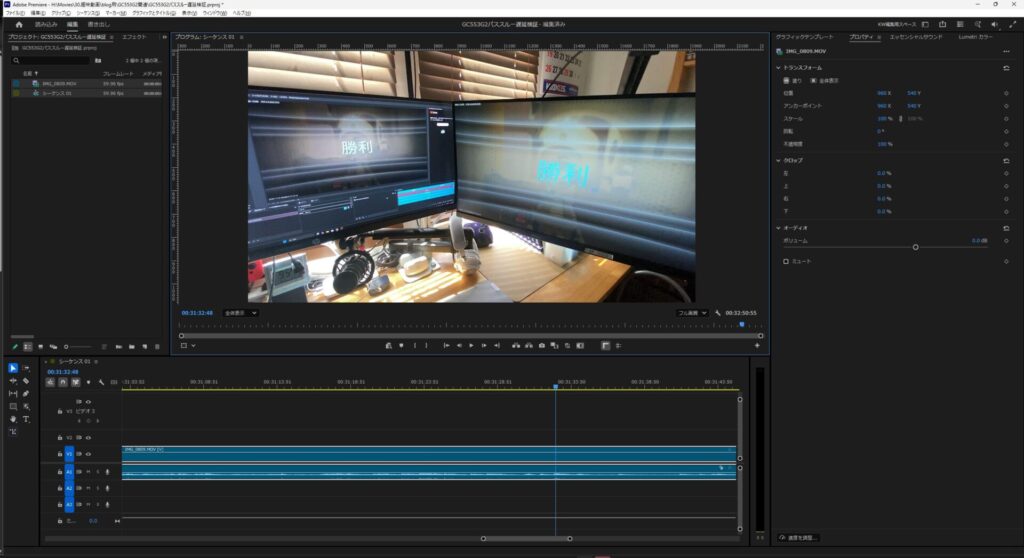The image size is (1024, 558).
Task: Select the Hand tool in the toolbox
Action: tap(13, 419)
